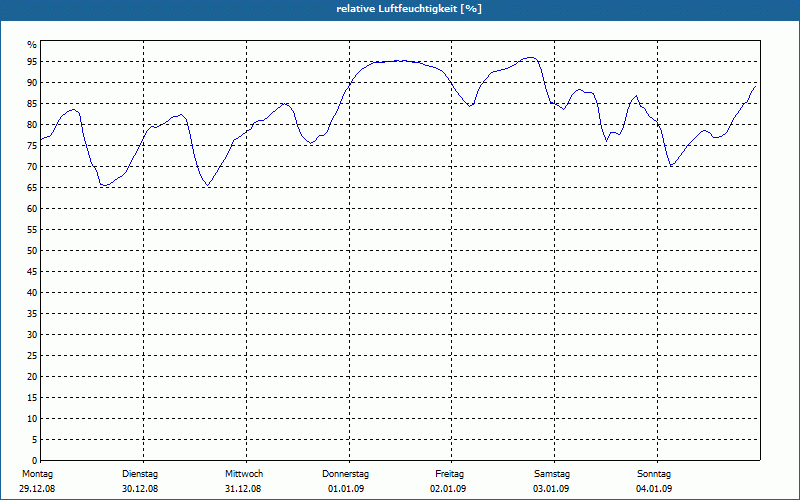Click the 25 value on the y-axis
Viewport: 800px width, 500px height.
tap(32, 356)
